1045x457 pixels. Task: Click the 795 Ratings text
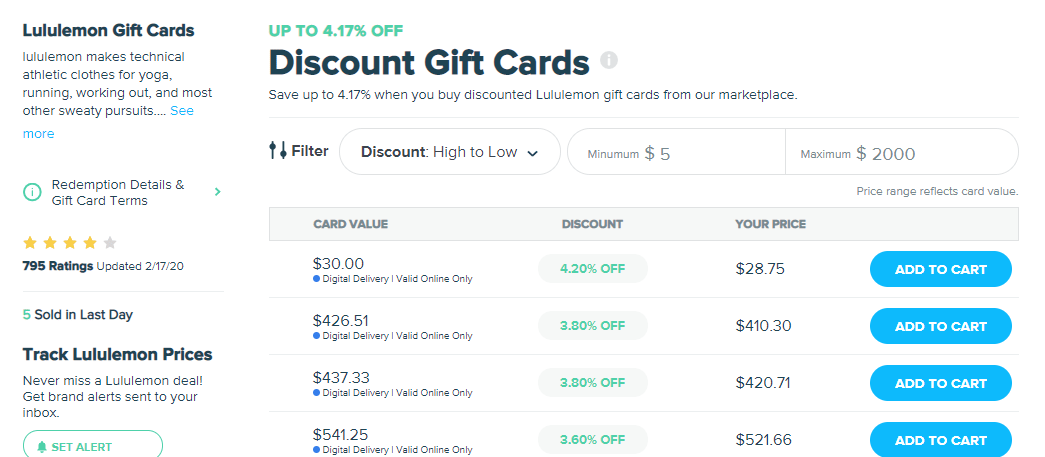tap(57, 266)
